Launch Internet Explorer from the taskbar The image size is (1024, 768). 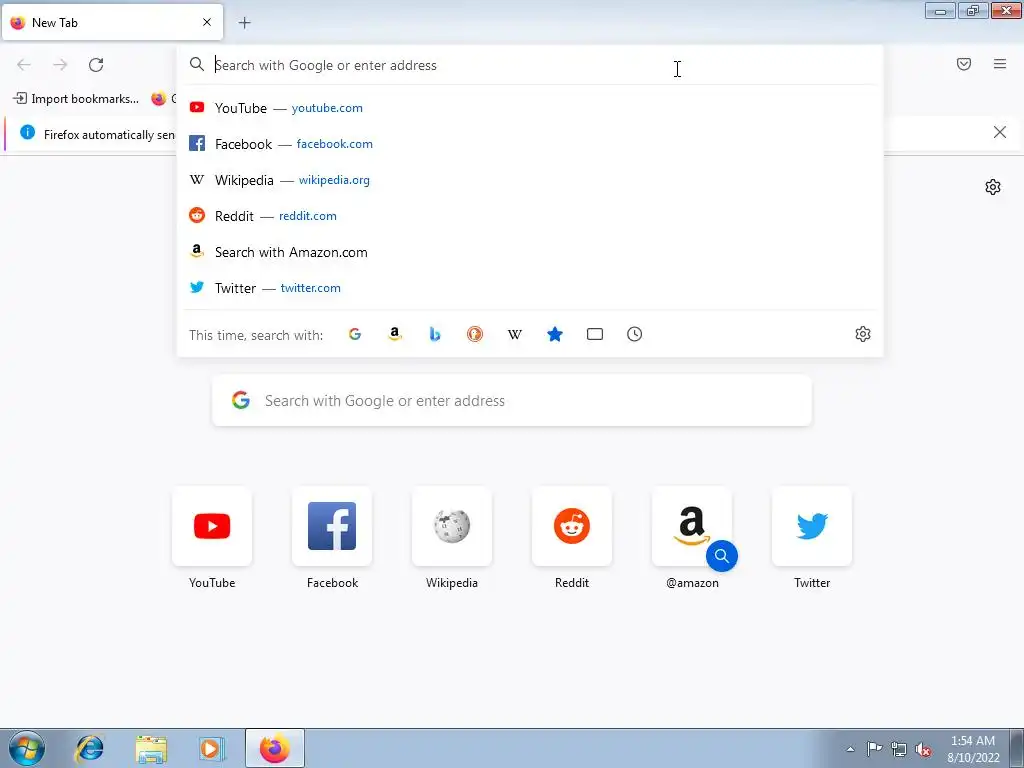89,748
